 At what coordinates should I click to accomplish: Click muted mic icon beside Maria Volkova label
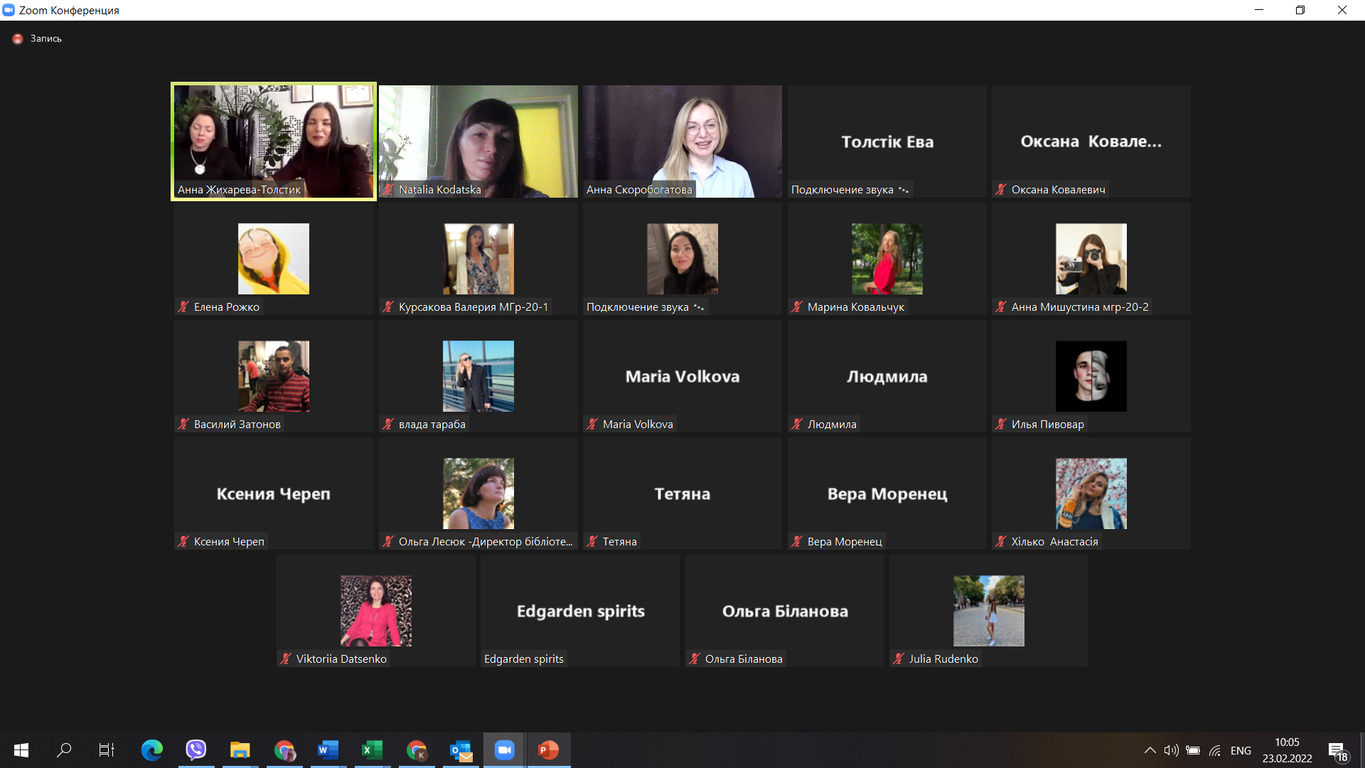[x=592, y=424]
